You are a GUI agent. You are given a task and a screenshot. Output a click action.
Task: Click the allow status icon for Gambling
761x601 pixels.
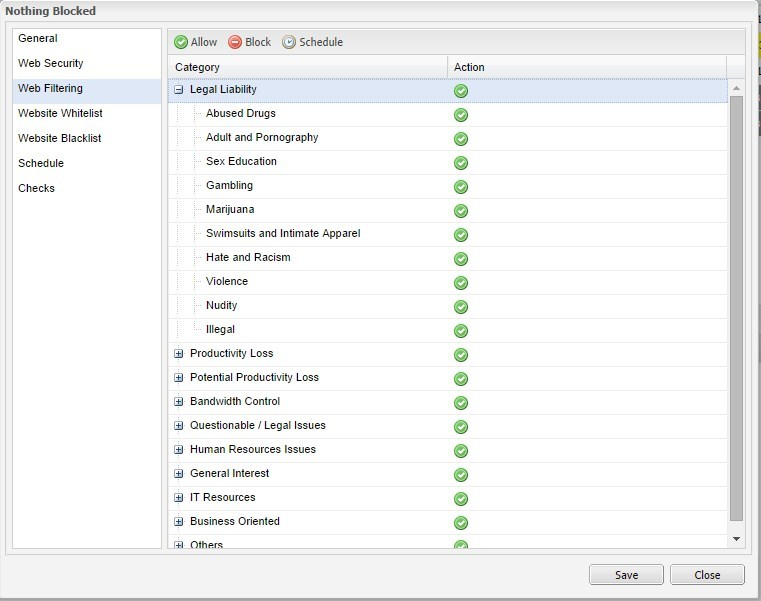click(461, 187)
